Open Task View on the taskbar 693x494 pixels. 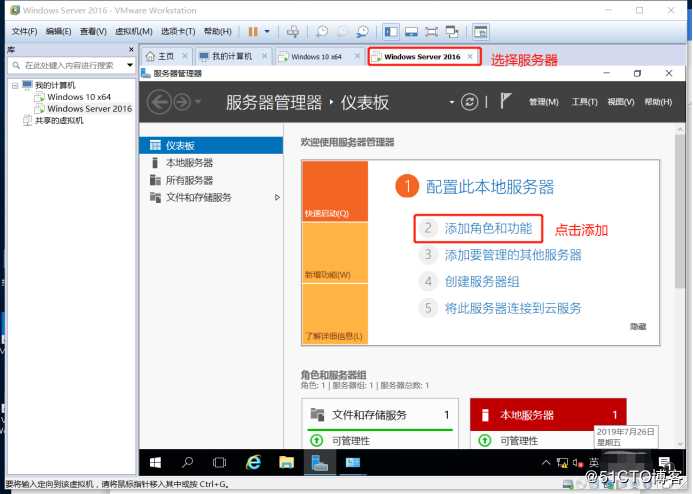pyautogui.click(x=219, y=463)
